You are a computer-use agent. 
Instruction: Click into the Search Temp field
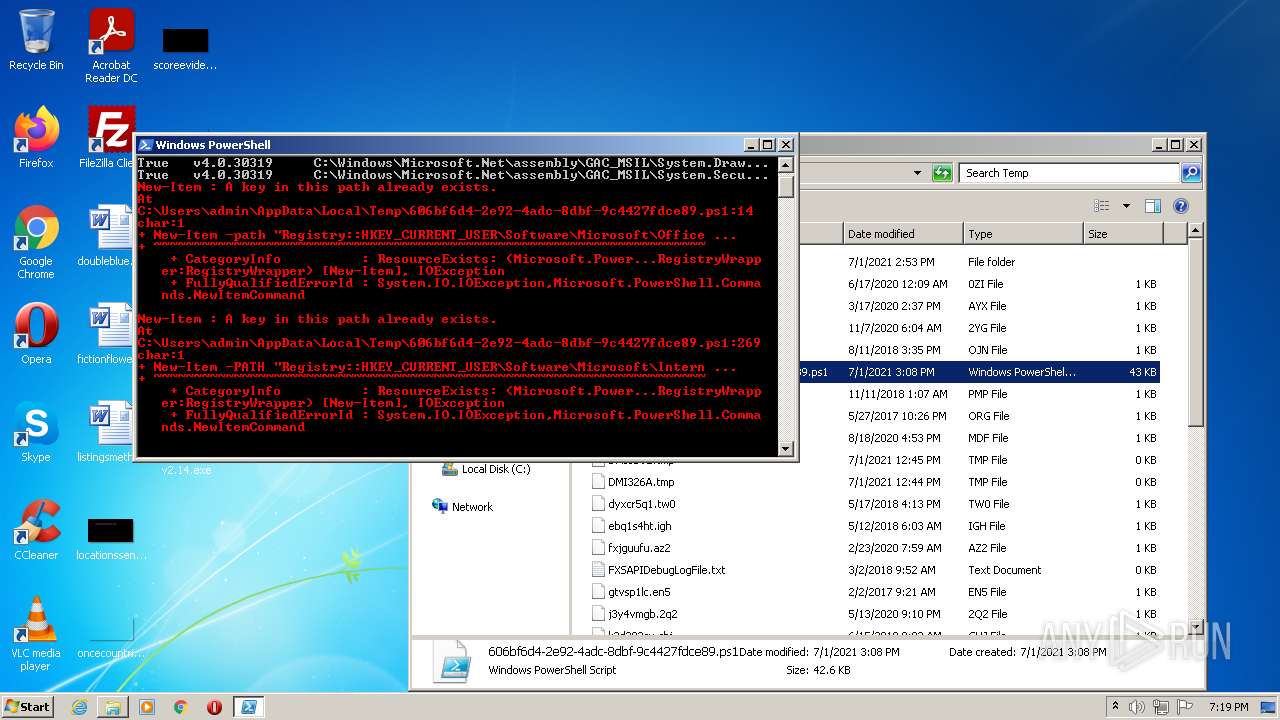pyautogui.click(x=1068, y=173)
